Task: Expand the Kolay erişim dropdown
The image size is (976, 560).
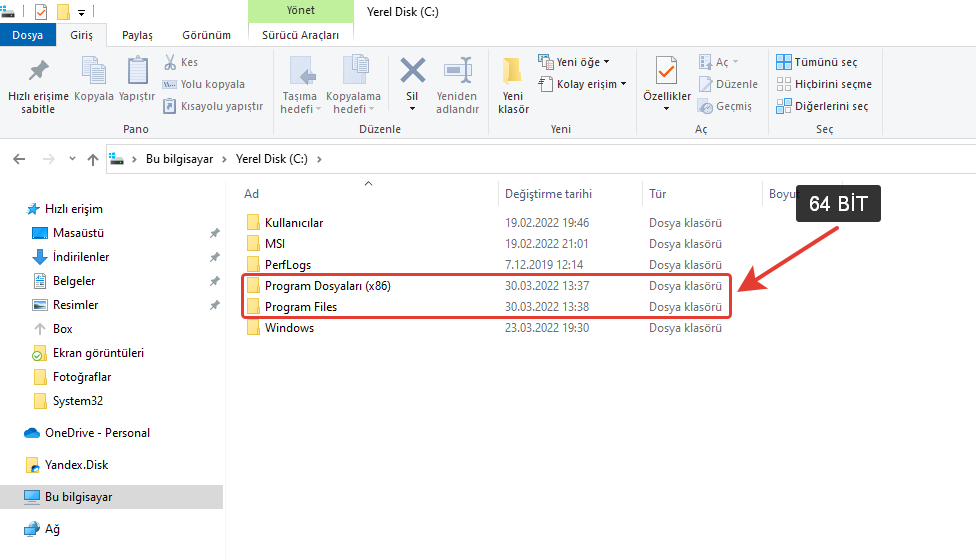Action: coord(582,84)
